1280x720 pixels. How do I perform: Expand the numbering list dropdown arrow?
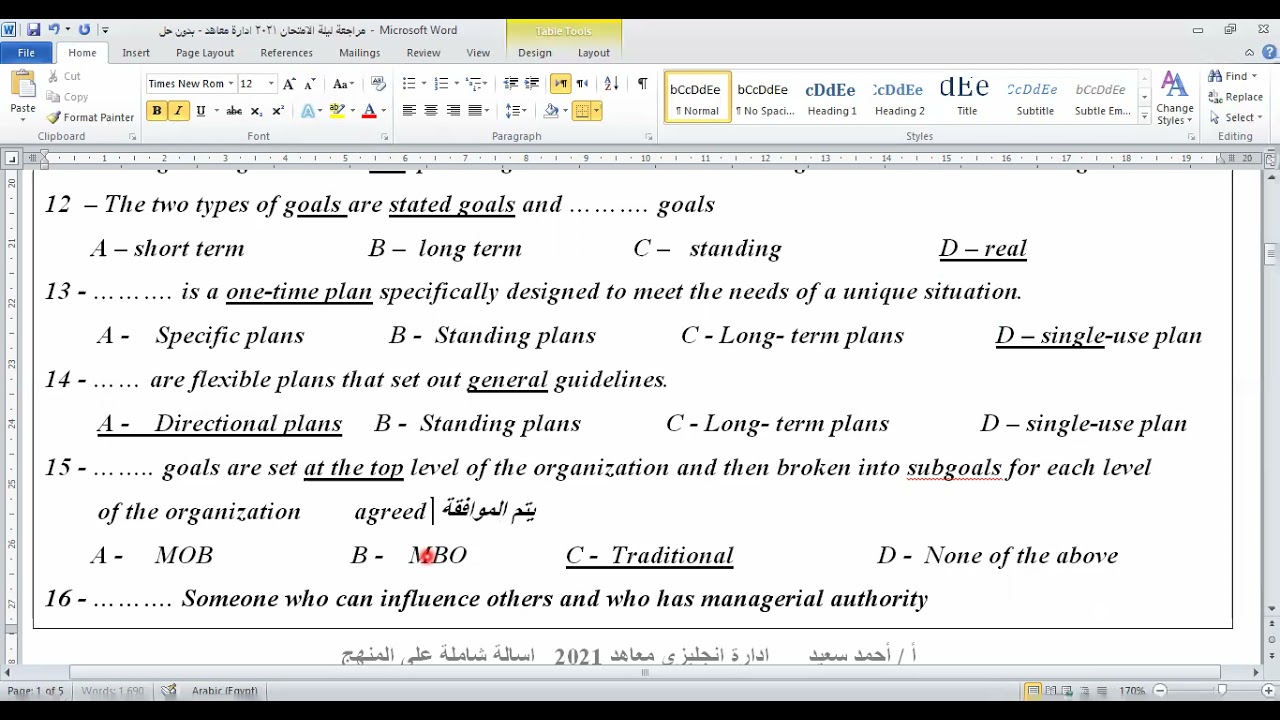(456, 84)
